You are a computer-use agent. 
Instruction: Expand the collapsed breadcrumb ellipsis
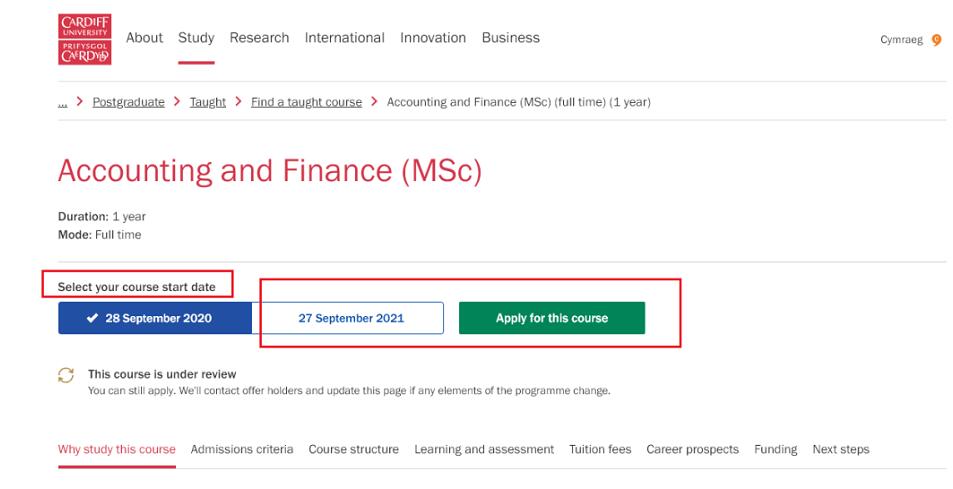pyautogui.click(x=63, y=102)
